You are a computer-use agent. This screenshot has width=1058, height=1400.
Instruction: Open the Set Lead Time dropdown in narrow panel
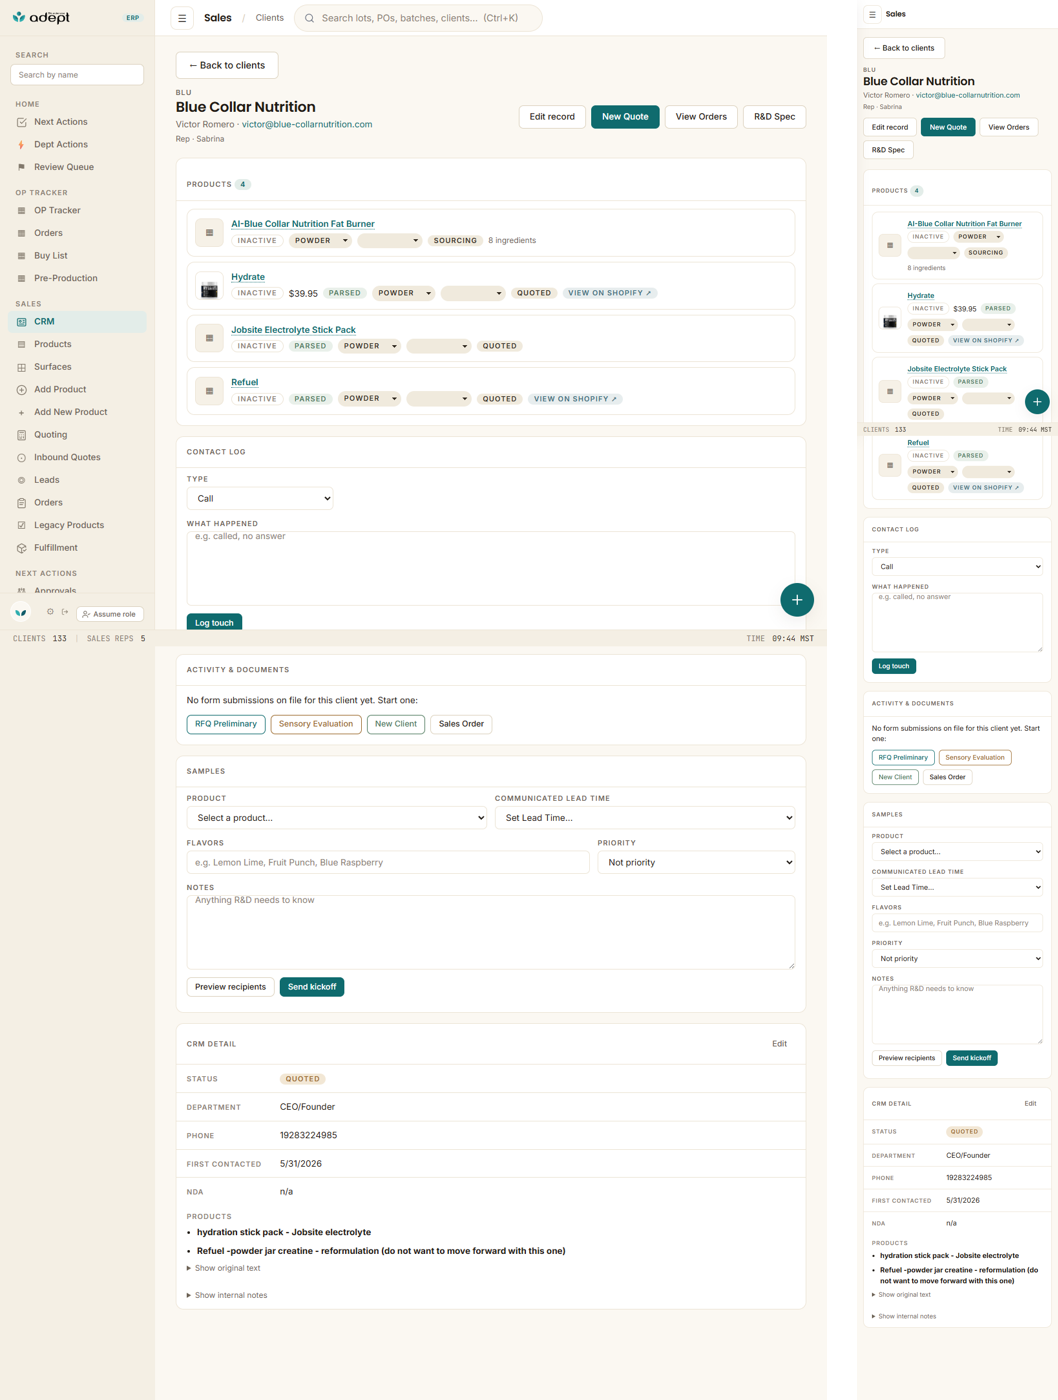point(957,887)
